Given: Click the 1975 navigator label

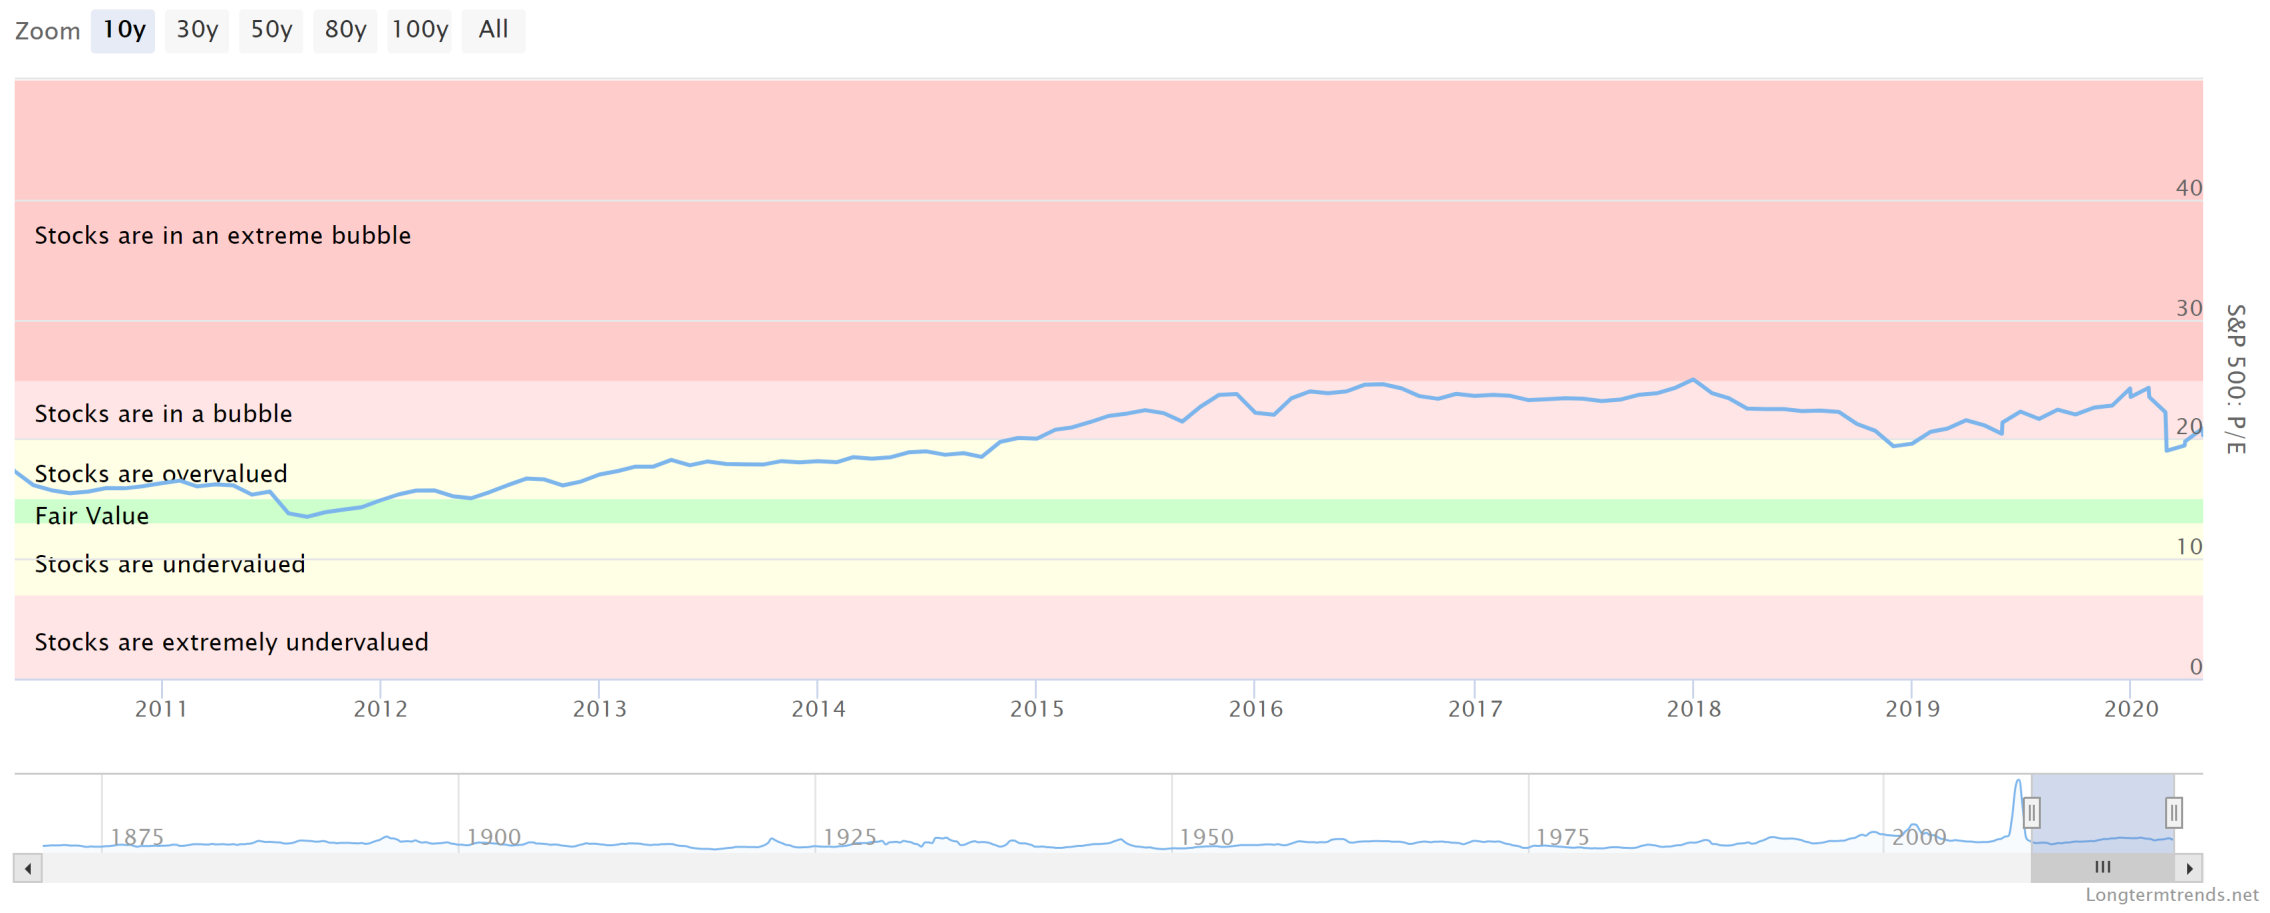Looking at the screenshot, I should coord(1563,837).
